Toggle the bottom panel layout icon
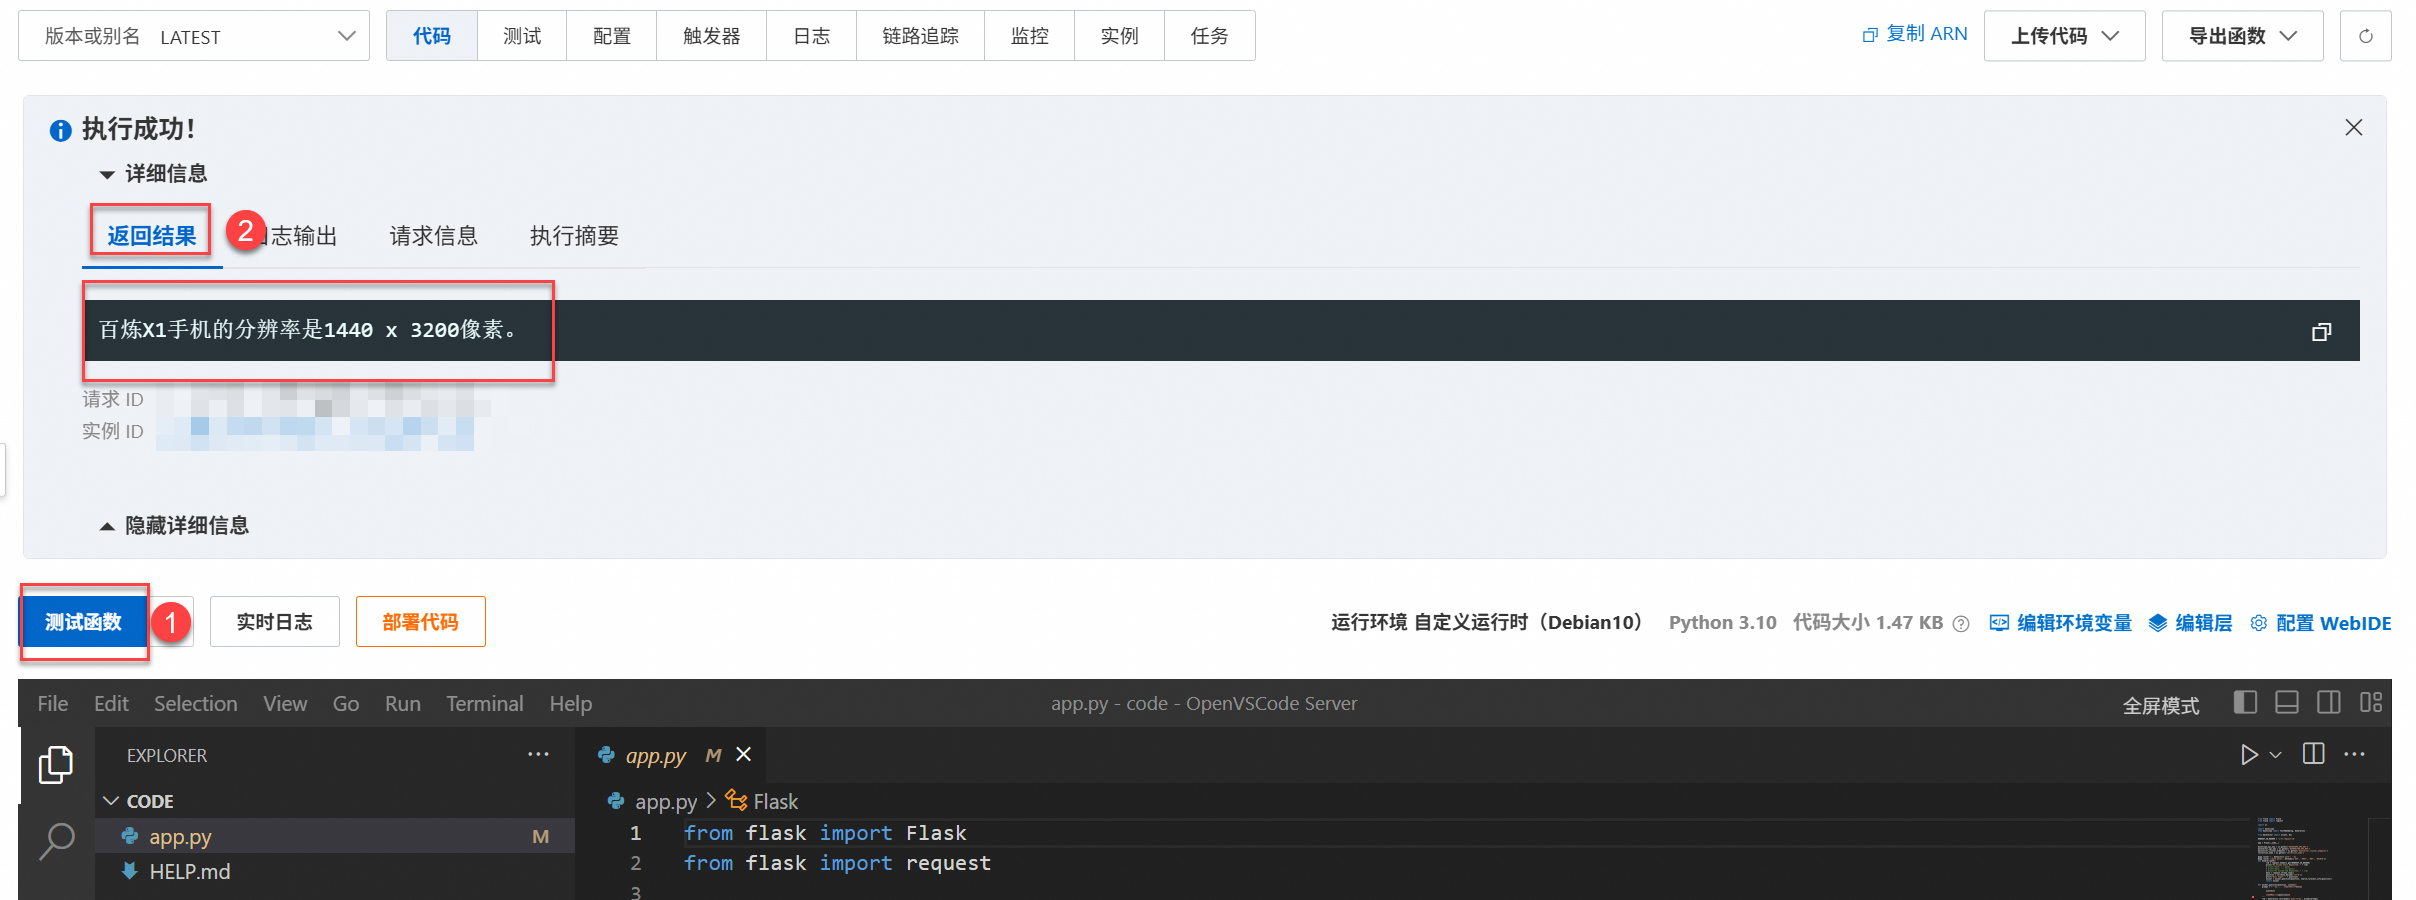 tap(2287, 702)
